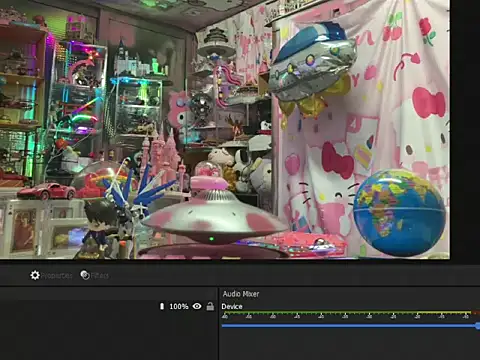This screenshot has width=480, height=360.
Task: Click the blue Device volume slider handle
Action: coord(478,326)
